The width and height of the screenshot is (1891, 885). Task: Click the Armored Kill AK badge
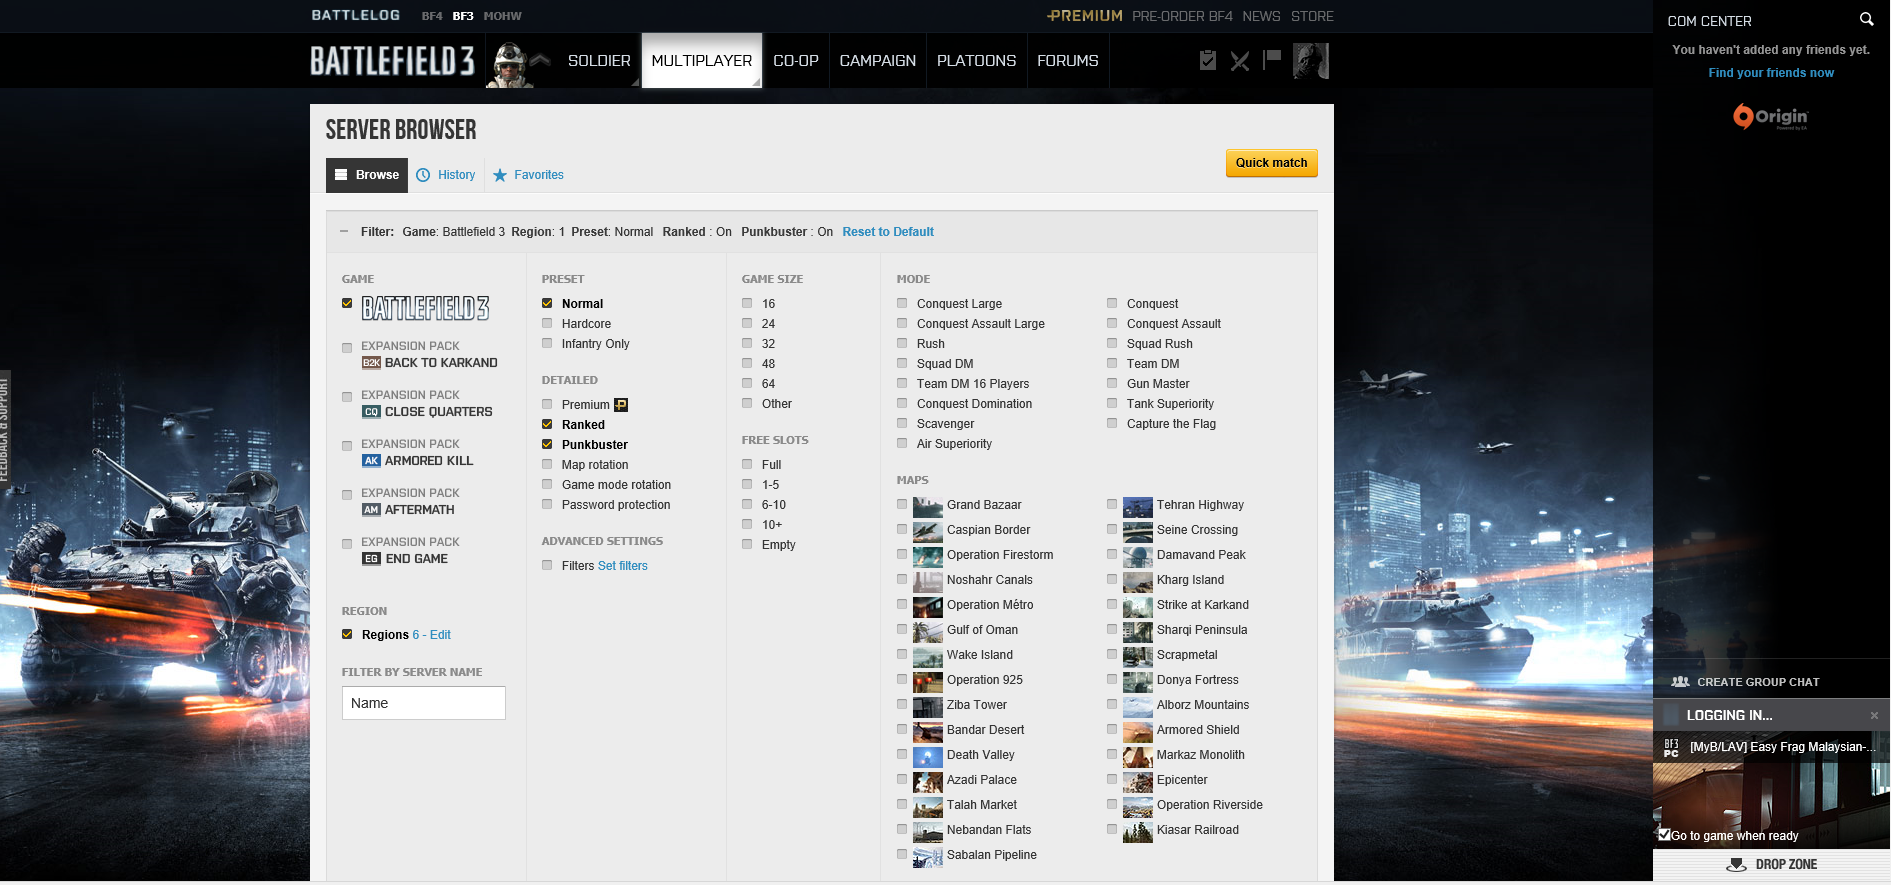coord(371,461)
